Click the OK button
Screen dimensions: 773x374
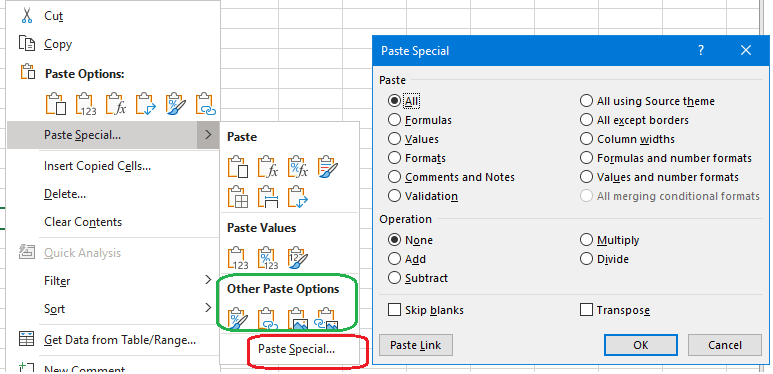point(640,345)
